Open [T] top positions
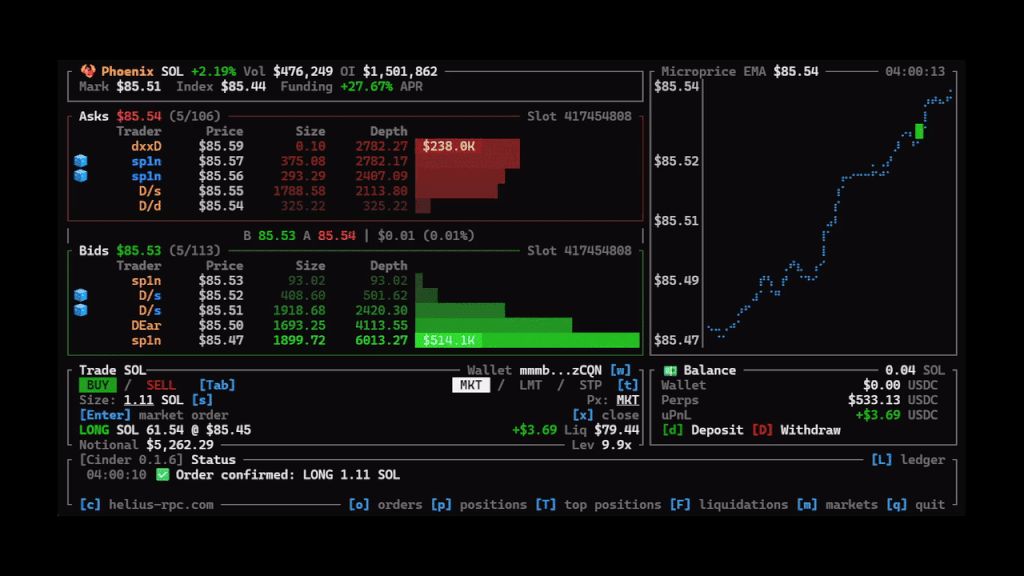Viewport: 1024px width, 576px height. [x=598, y=505]
